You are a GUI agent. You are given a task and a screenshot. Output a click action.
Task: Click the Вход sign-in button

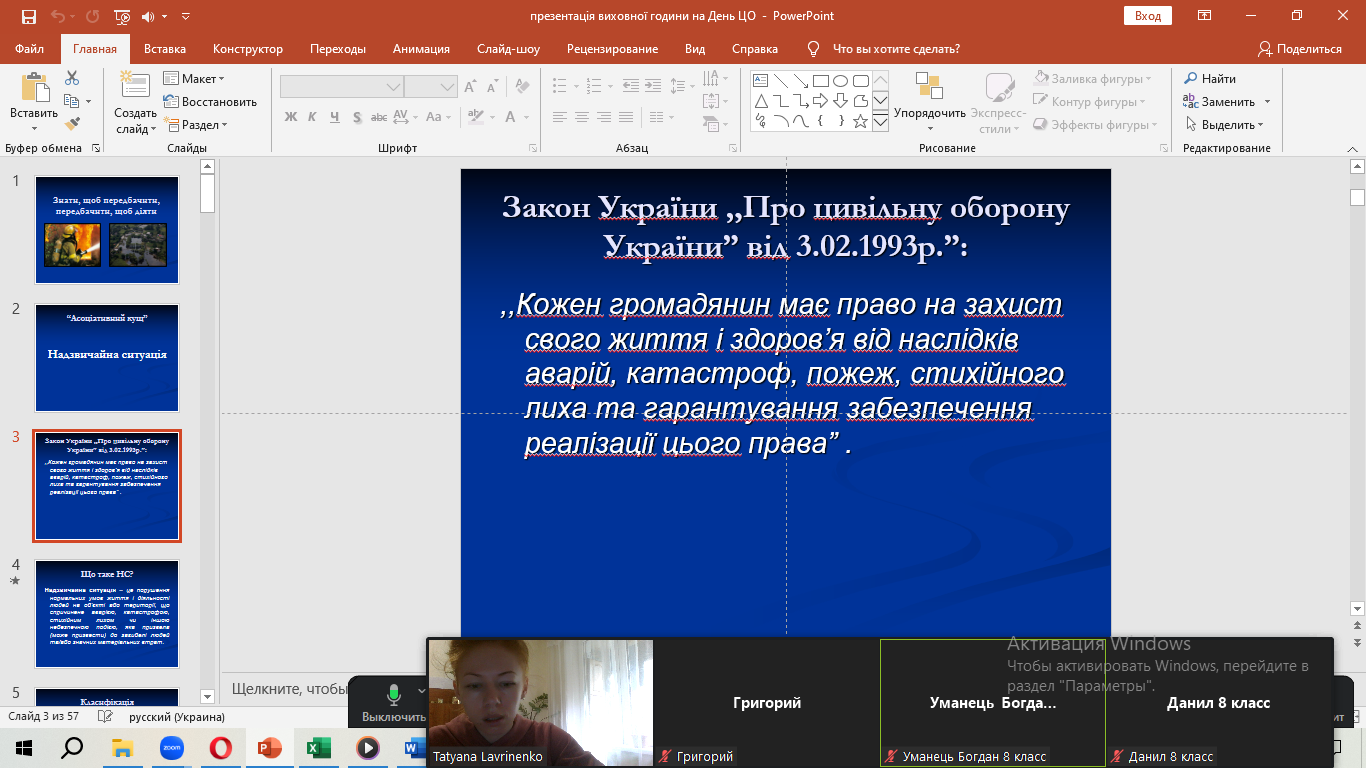[1148, 16]
